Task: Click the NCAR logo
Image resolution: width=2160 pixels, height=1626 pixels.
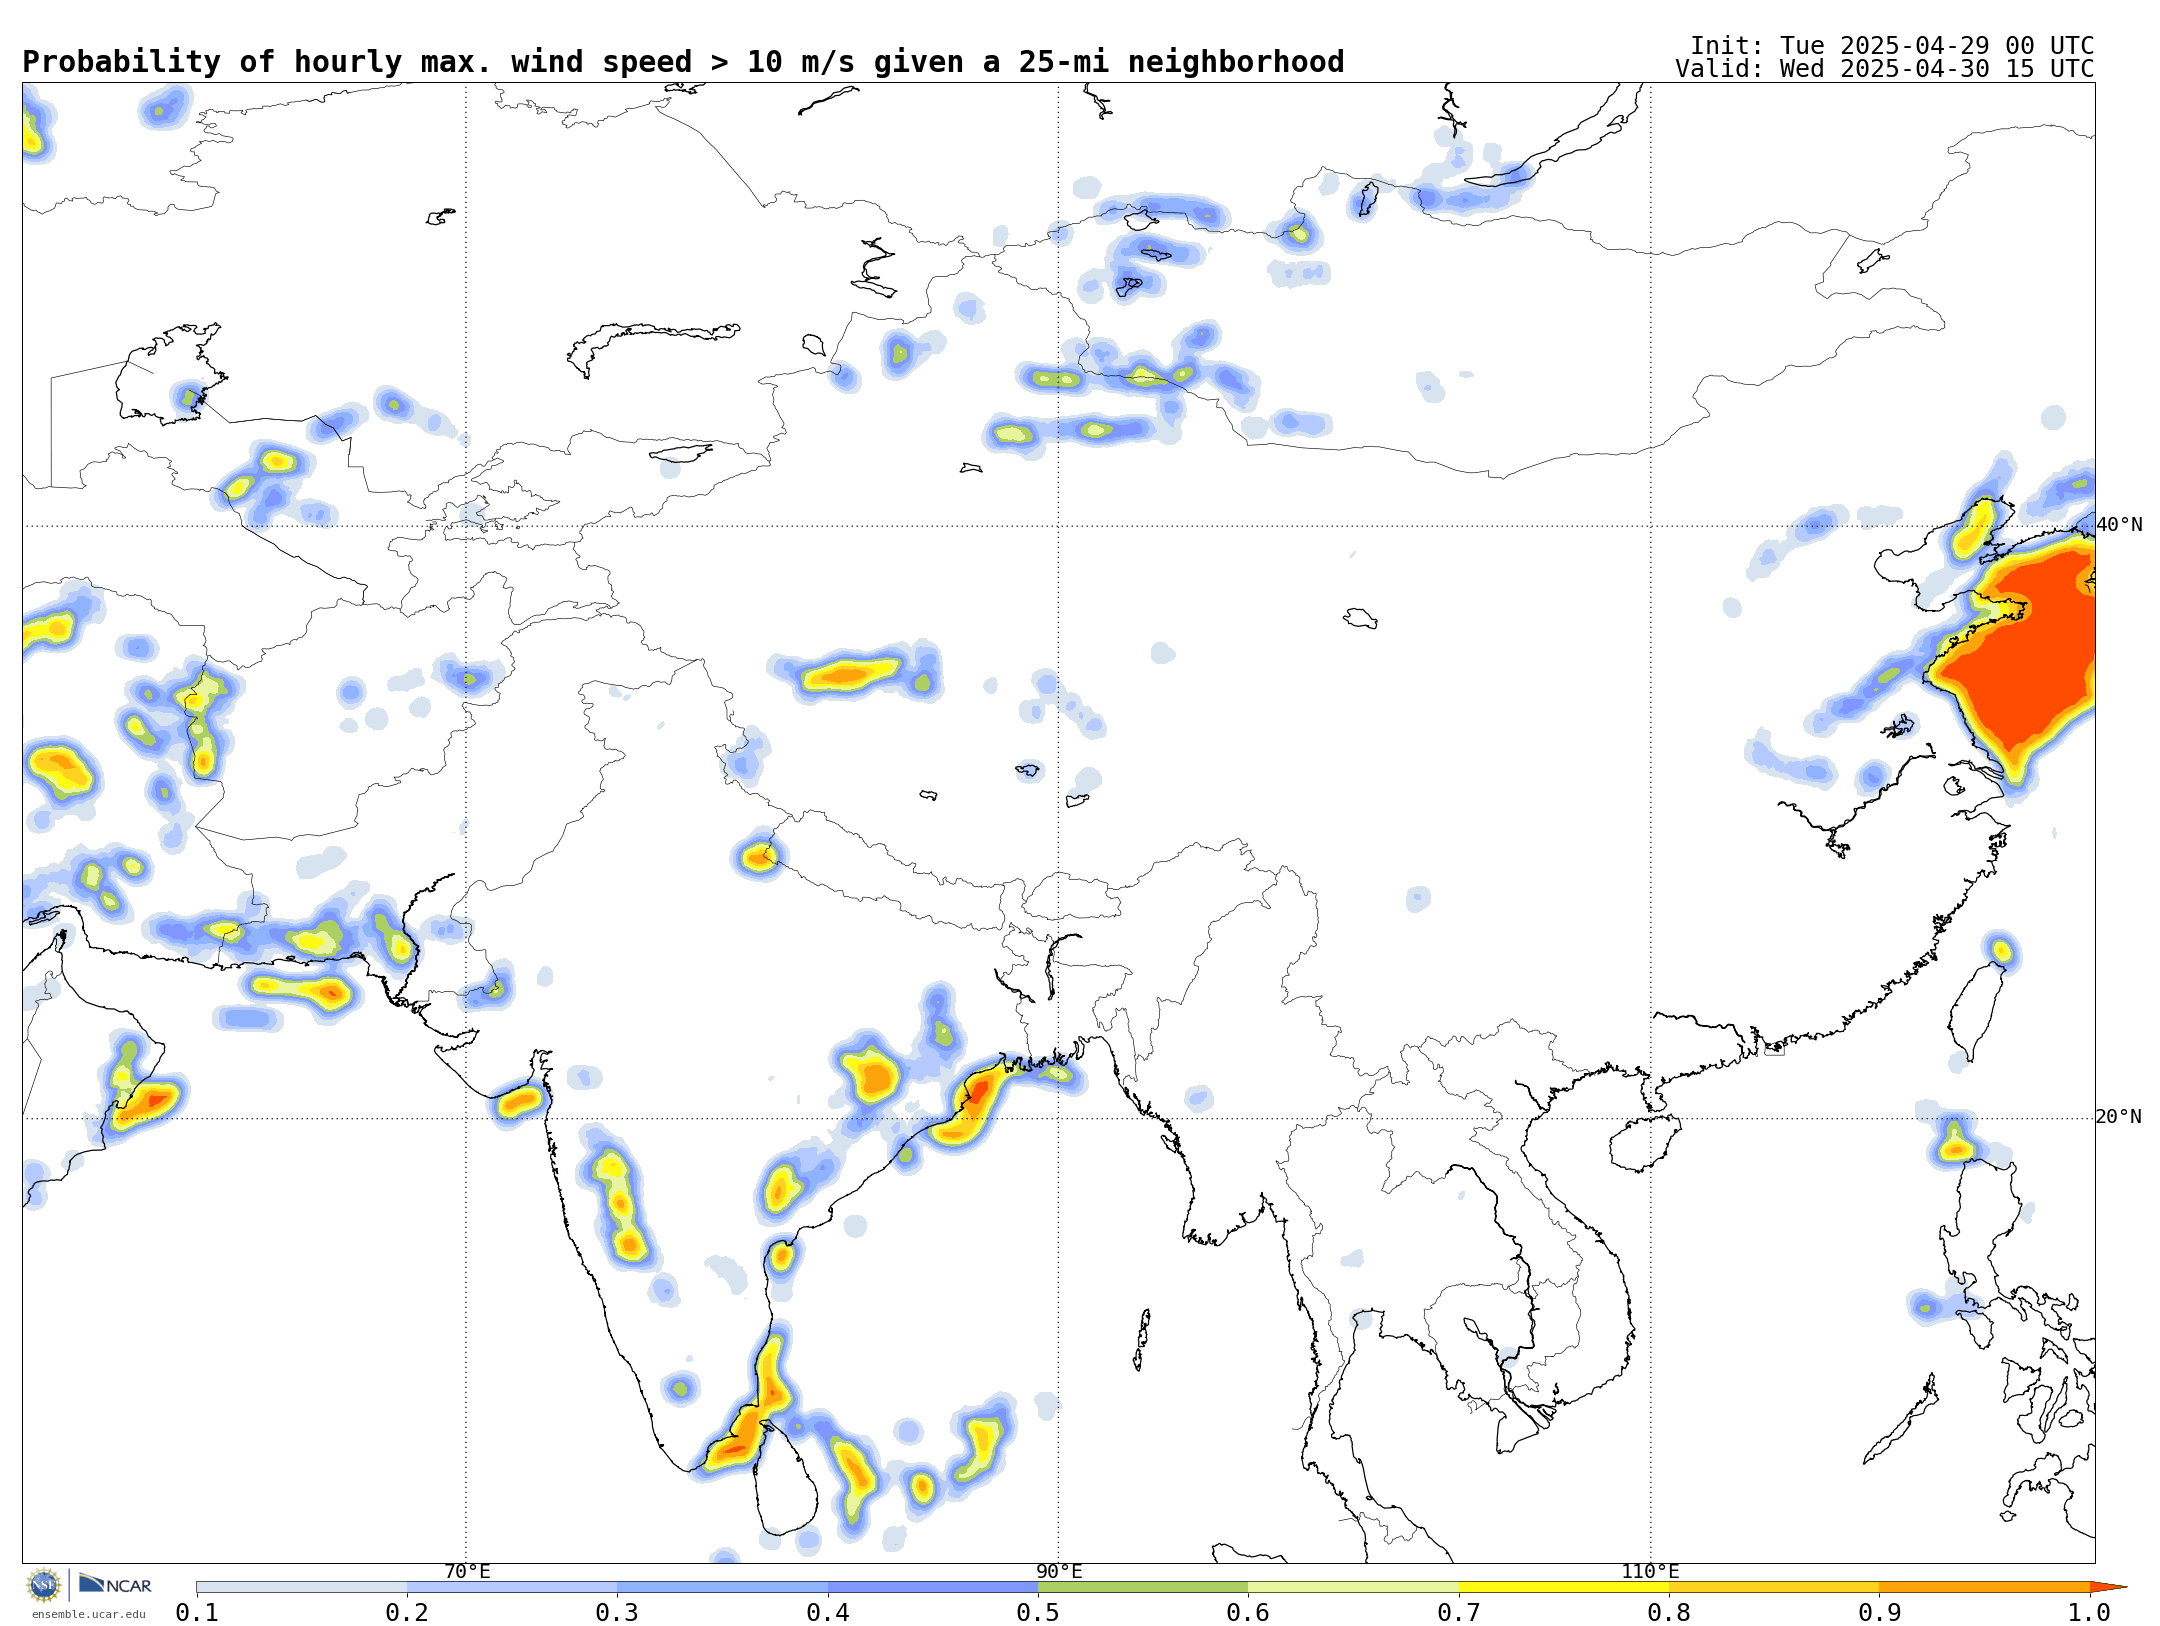Action: coord(115,1585)
